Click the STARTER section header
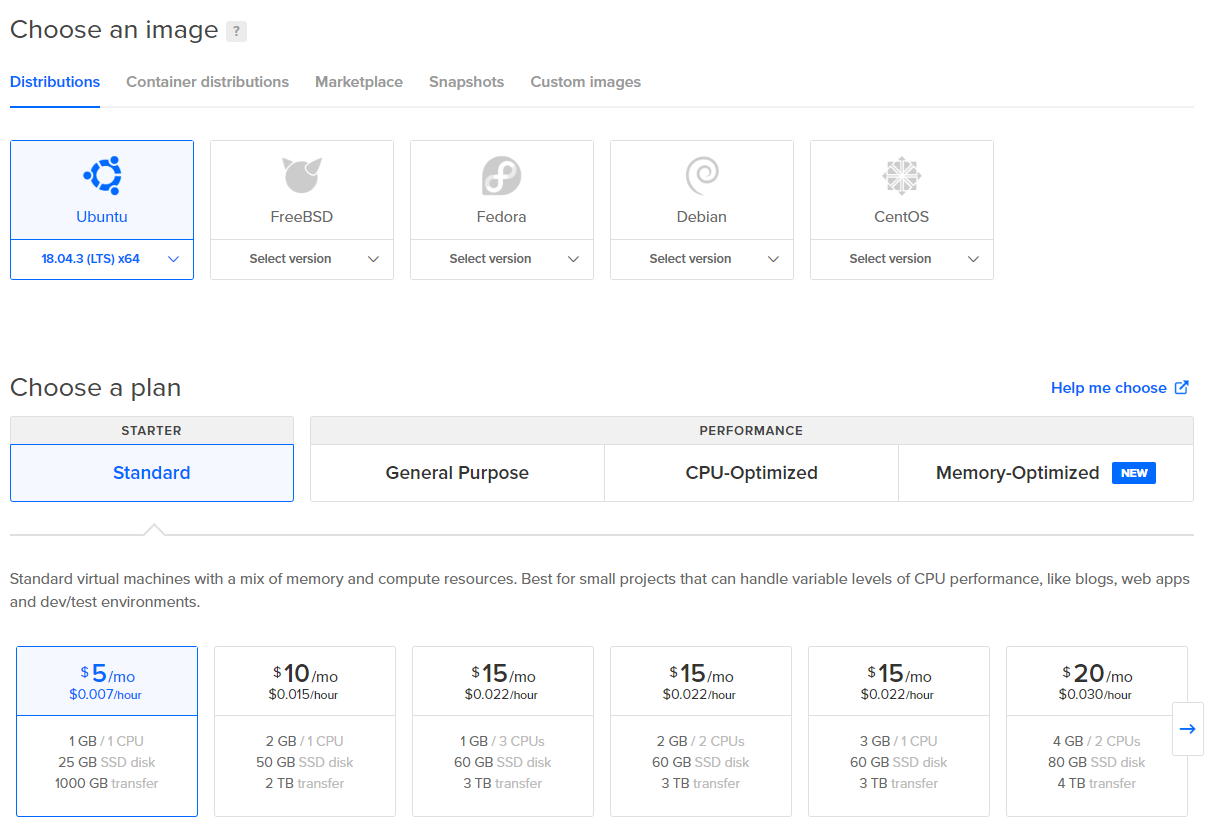The height and width of the screenshot is (834, 1214). coord(152,430)
